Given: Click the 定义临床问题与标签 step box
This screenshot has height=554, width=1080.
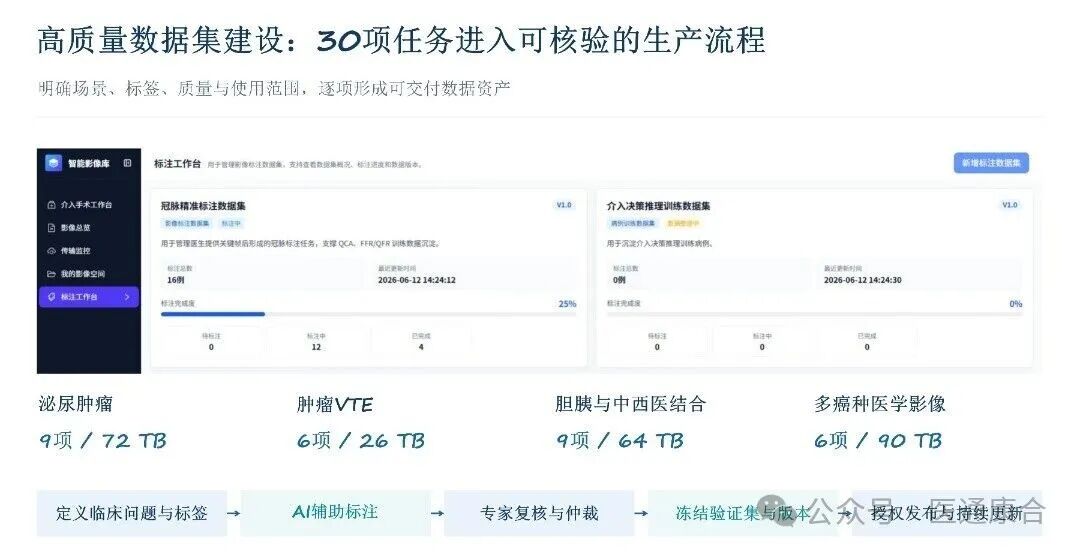Looking at the screenshot, I should point(132,513).
